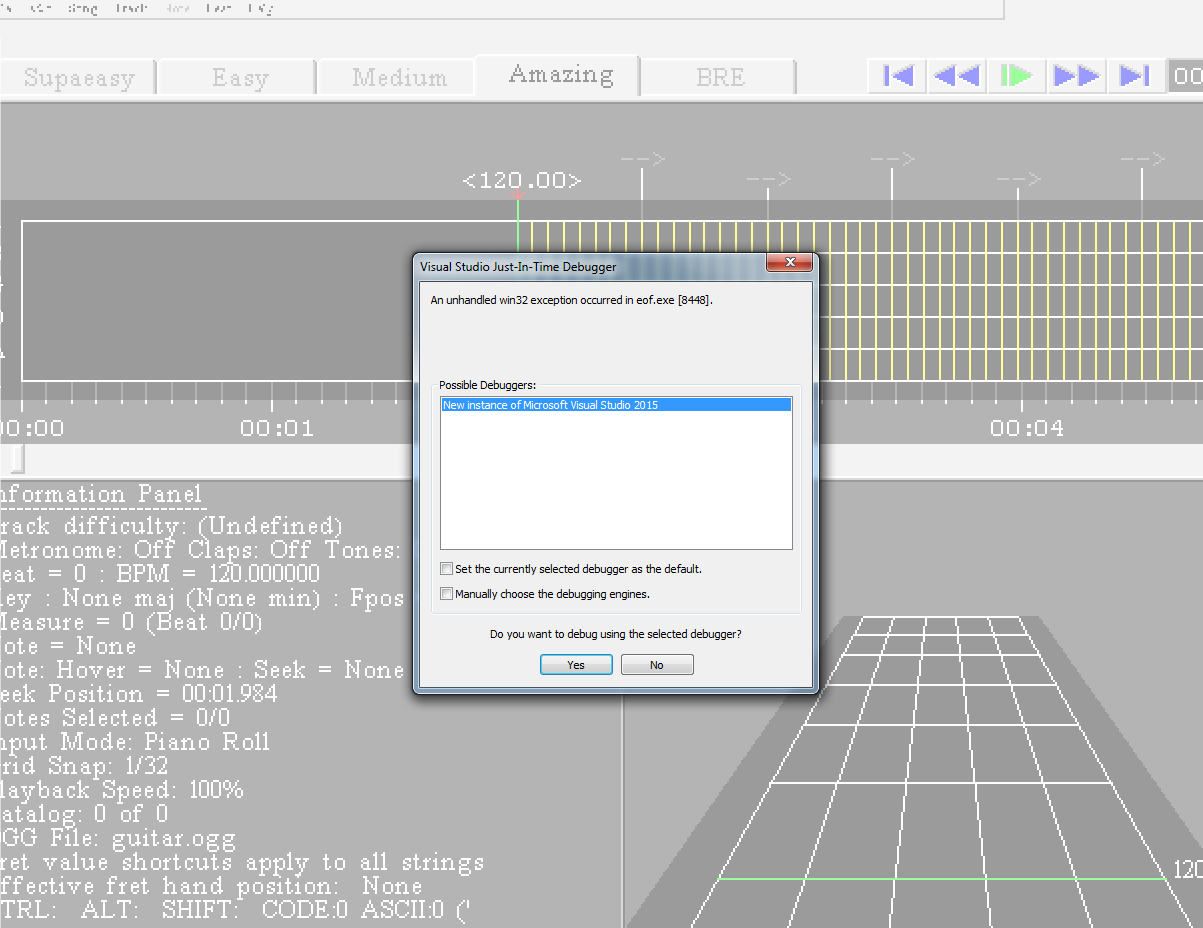The height and width of the screenshot is (928, 1203).
Task: Click the 'Information Panel' heading
Action: (x=101, y=494)
